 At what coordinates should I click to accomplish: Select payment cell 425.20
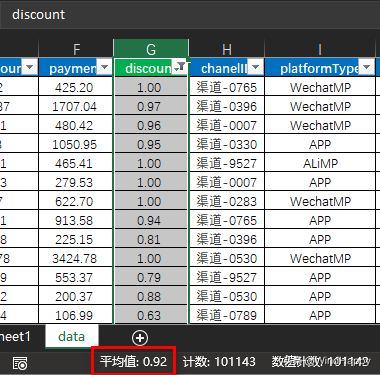[x=76, y=87]
